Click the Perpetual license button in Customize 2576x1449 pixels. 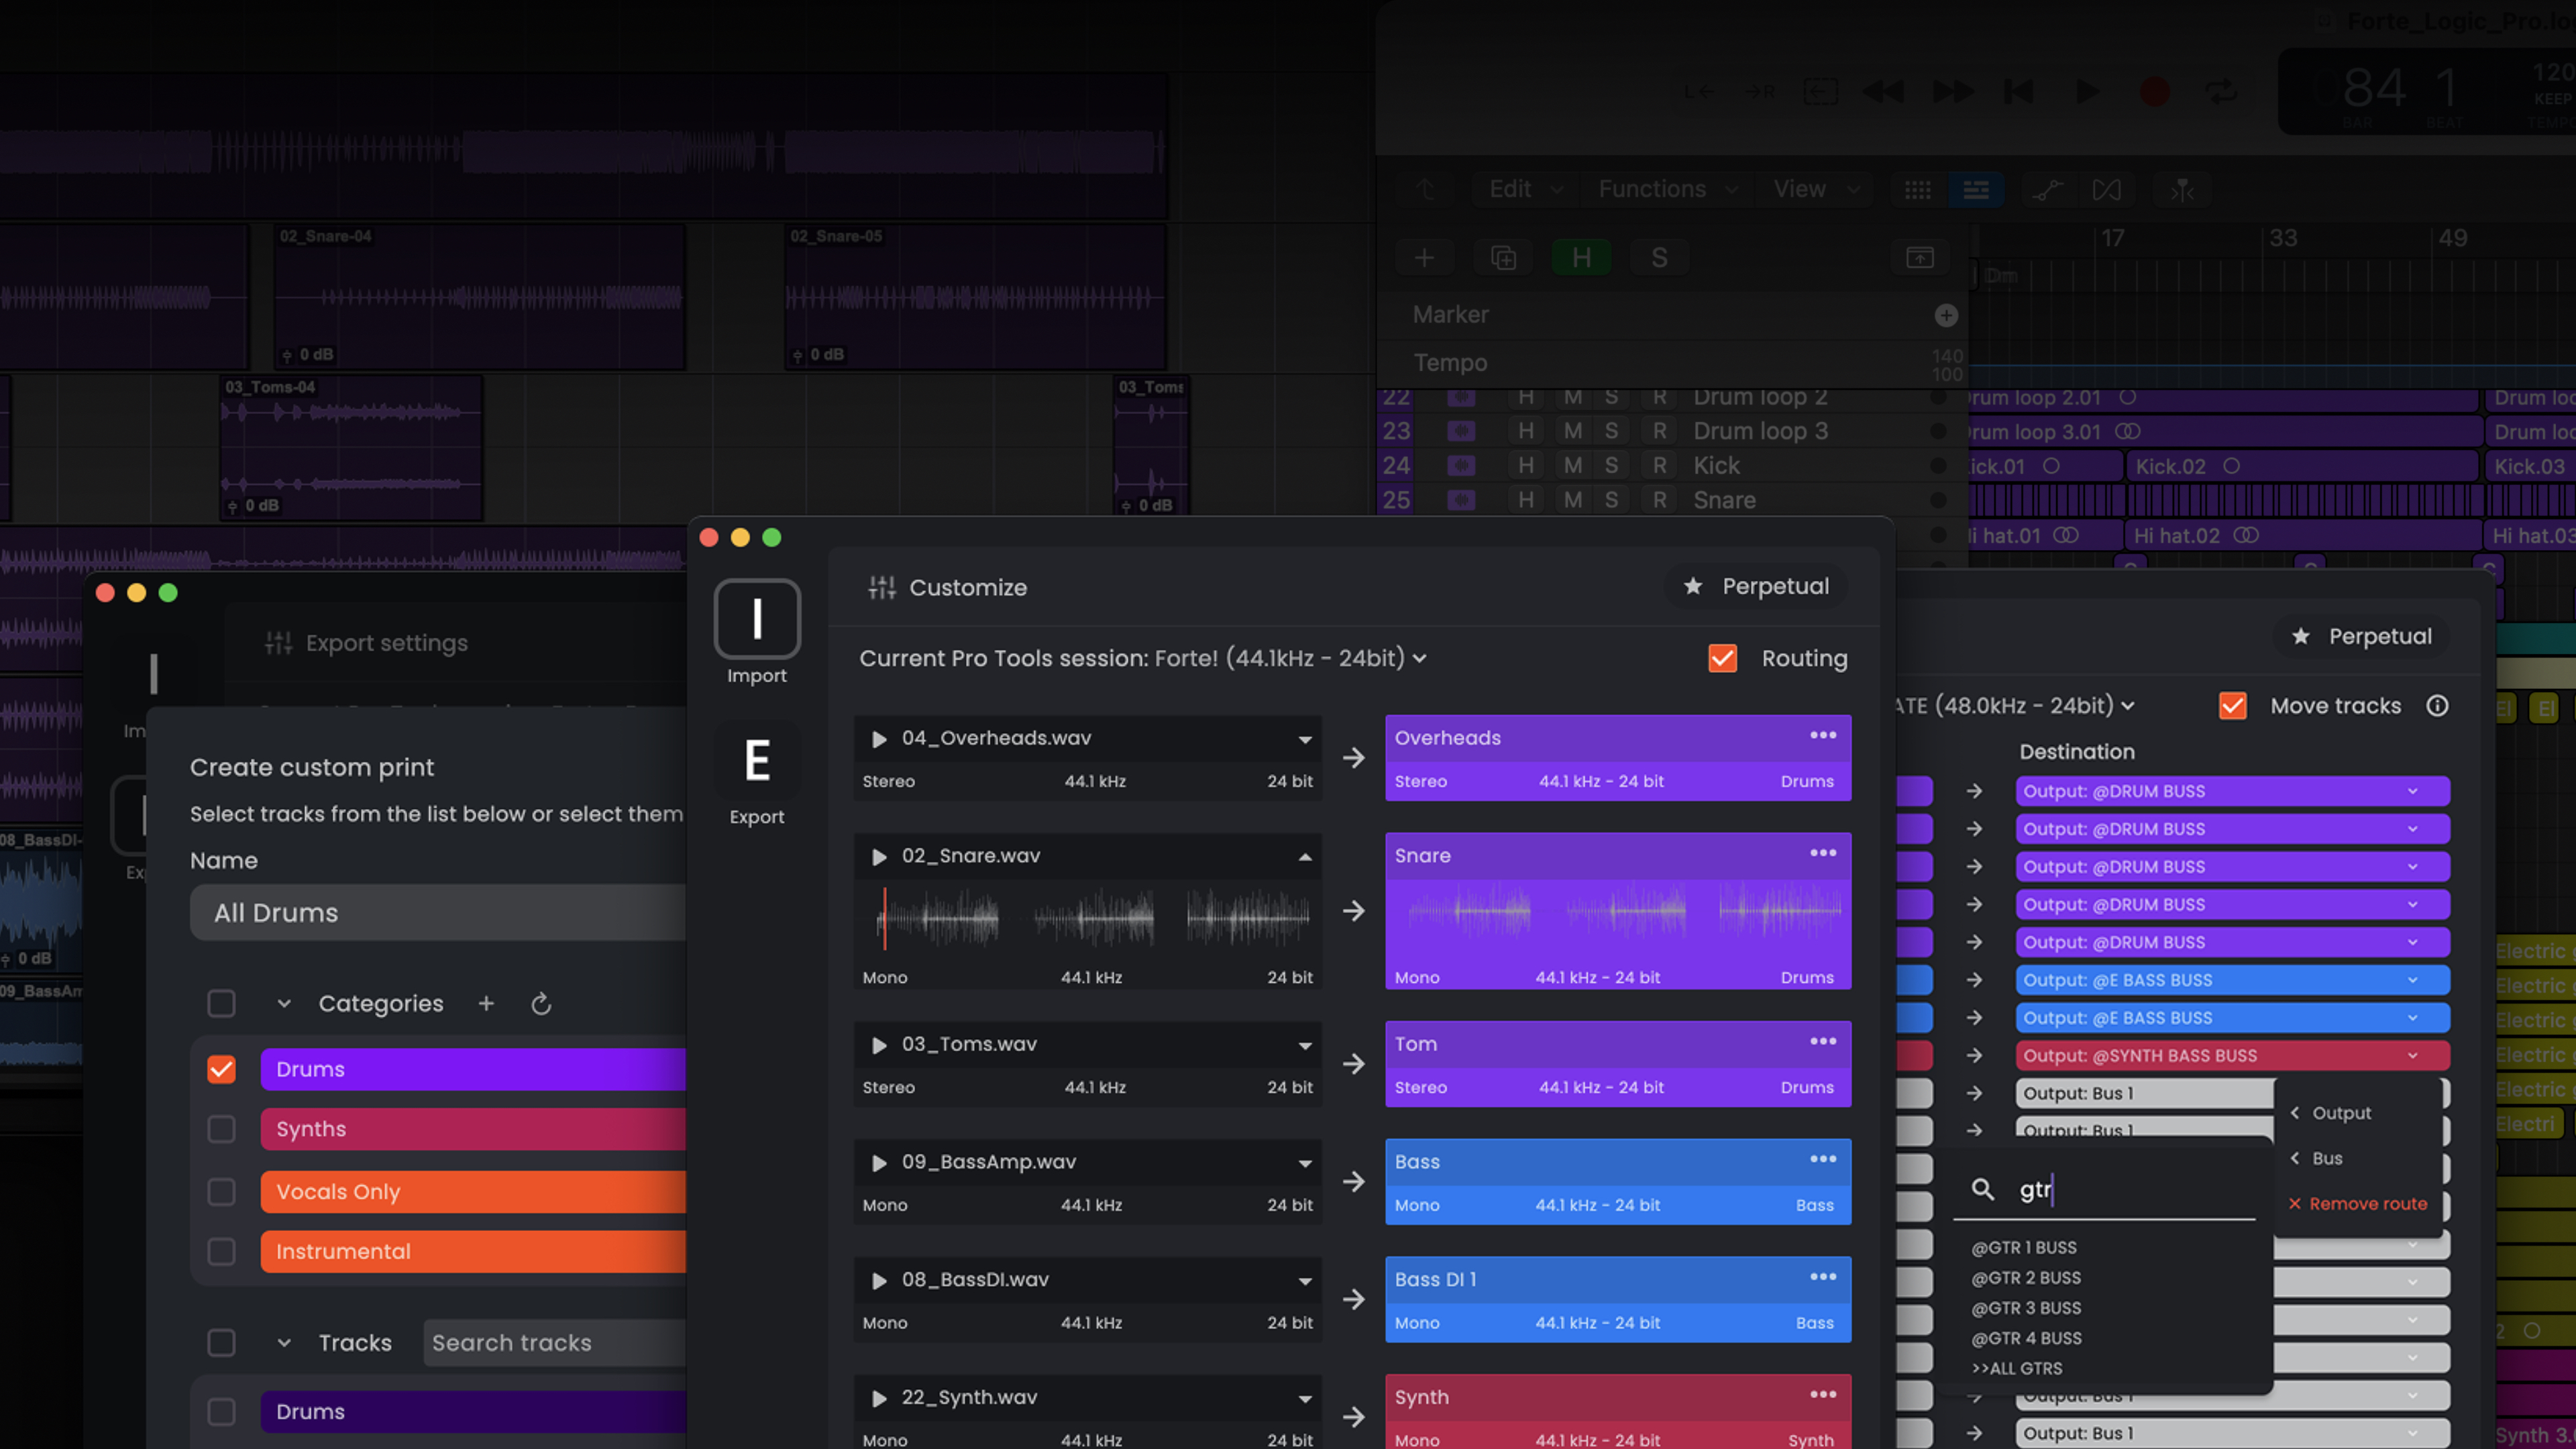[1757, 587]
